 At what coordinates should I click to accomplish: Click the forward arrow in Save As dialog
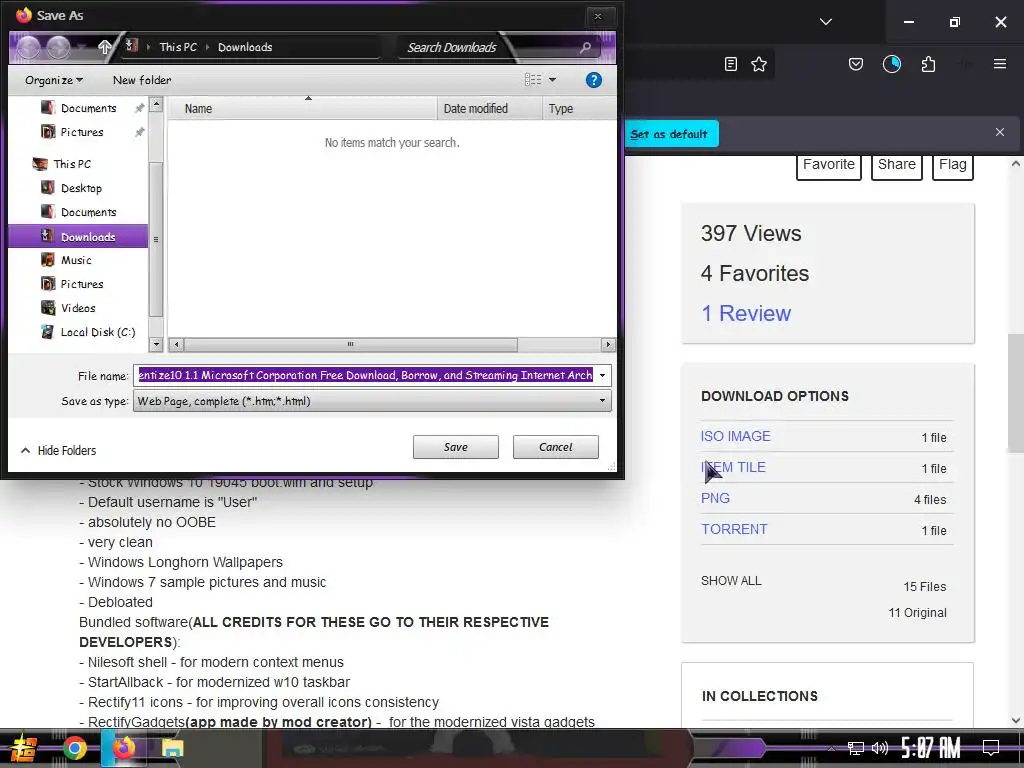pos(58,47)
